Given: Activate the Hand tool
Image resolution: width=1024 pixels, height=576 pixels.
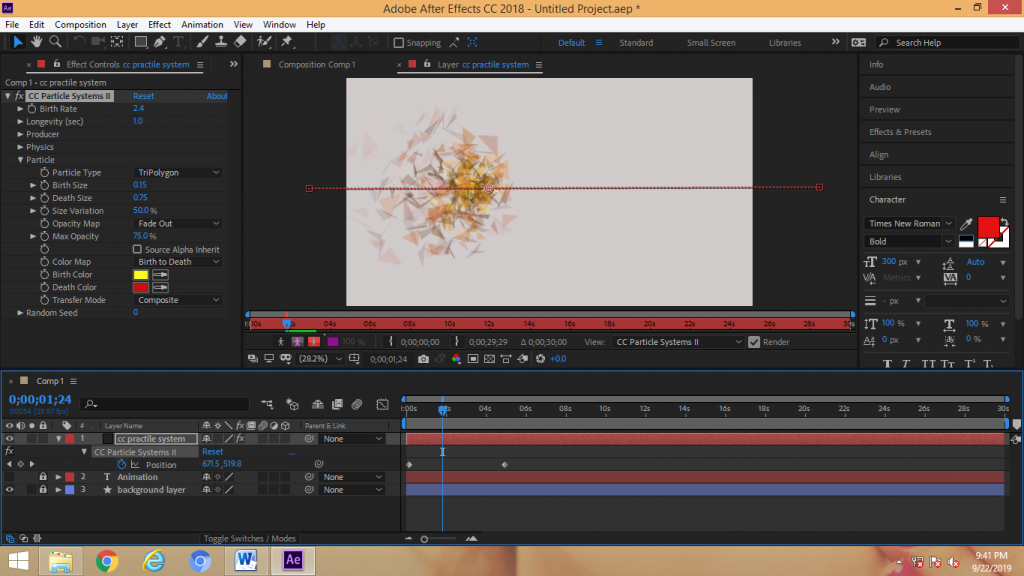Looking at the screenshot, I should point(36,42).
